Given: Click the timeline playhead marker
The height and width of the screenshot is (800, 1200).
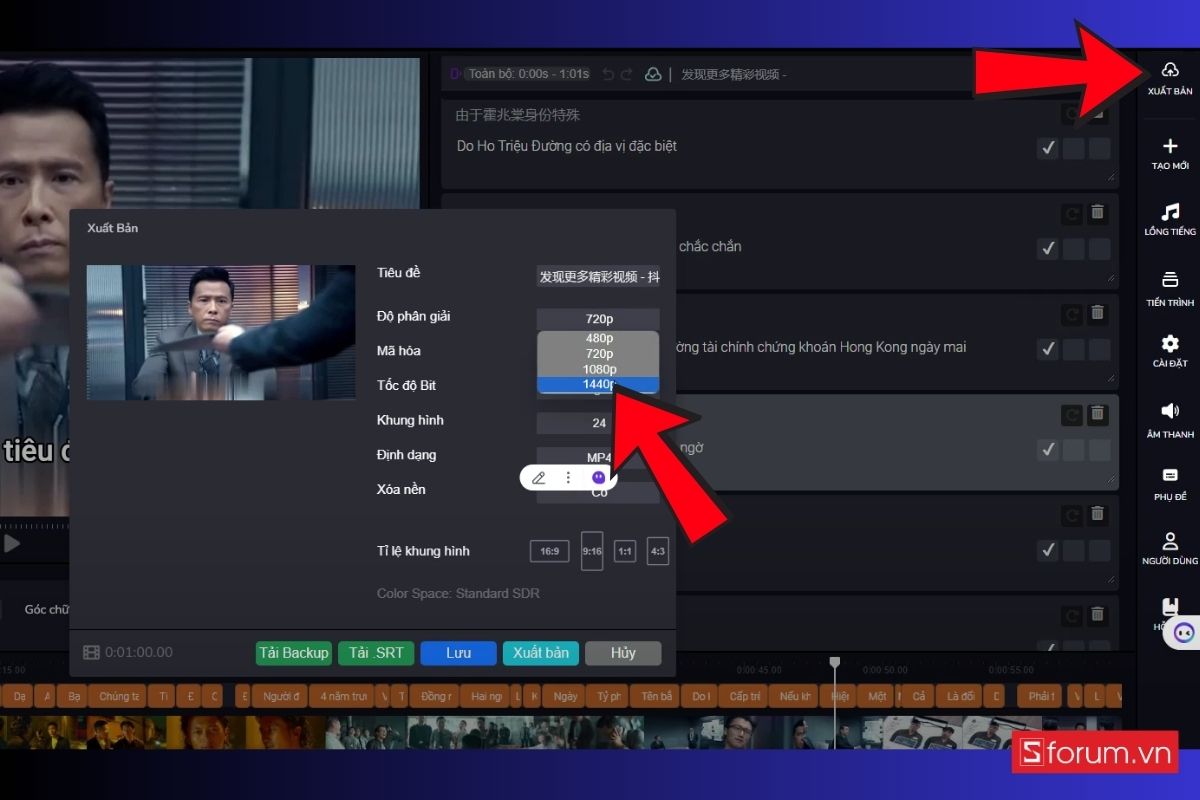Looking at the screenshot, I should tap(834, 663).
